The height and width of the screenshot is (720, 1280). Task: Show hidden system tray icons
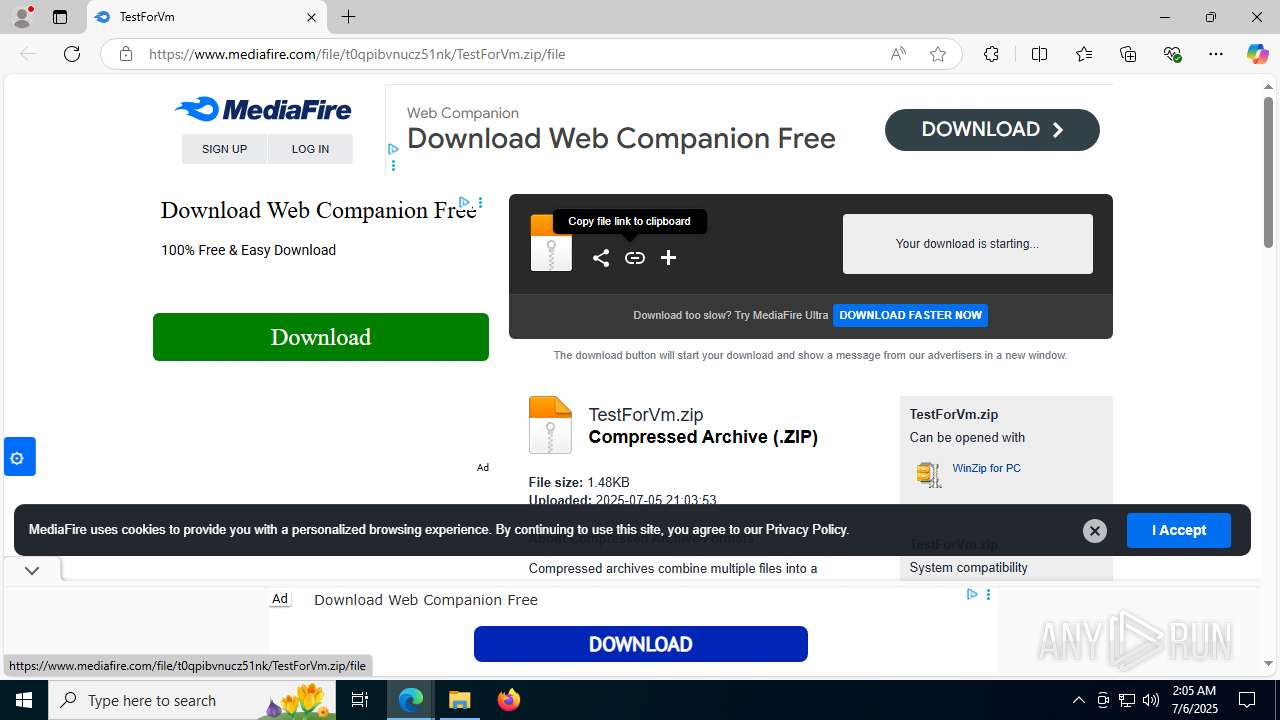[1078, 700]
